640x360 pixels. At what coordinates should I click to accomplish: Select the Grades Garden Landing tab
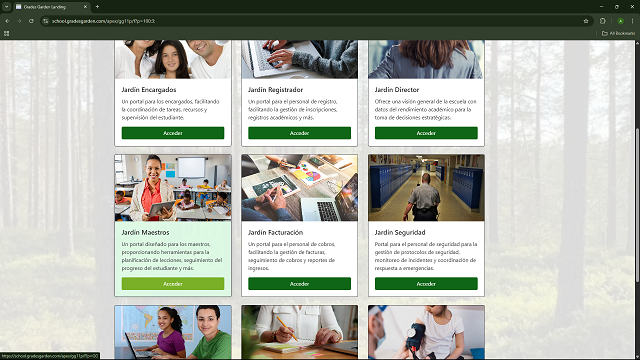tap(51, 7)
